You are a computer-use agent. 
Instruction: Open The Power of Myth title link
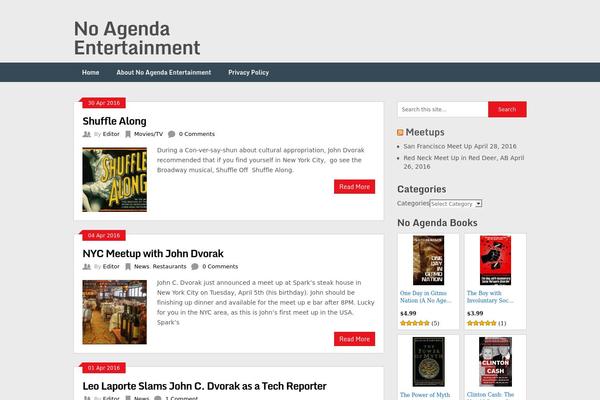coord(425,395)
